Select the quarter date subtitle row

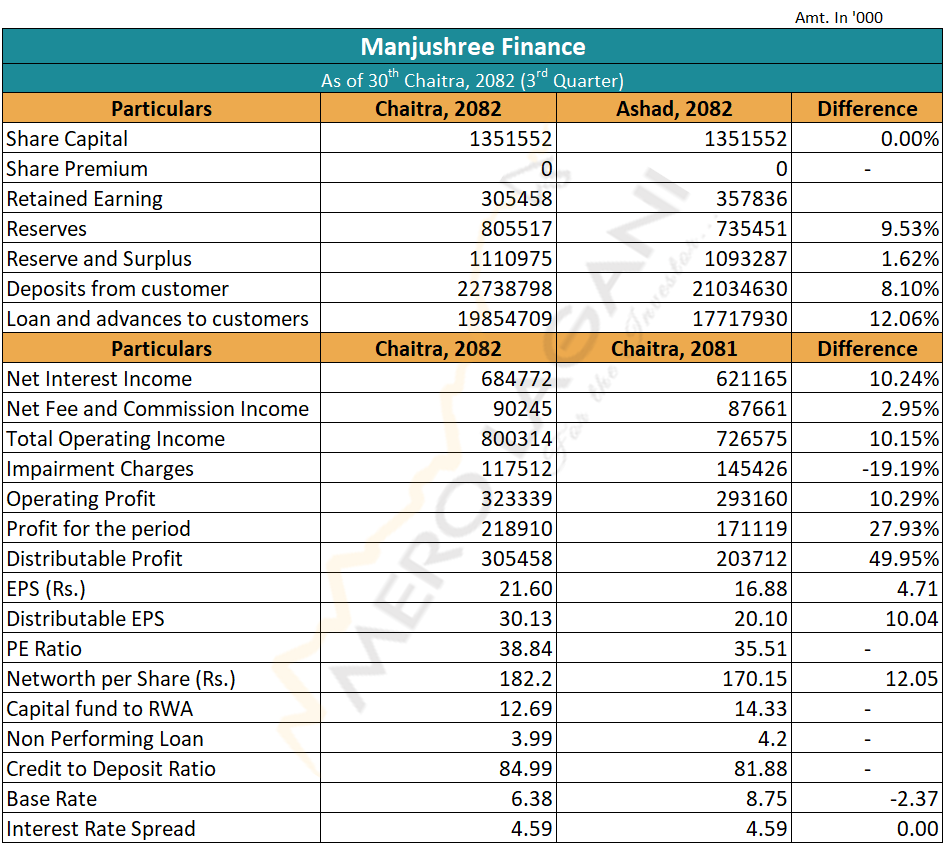point(473,80)
